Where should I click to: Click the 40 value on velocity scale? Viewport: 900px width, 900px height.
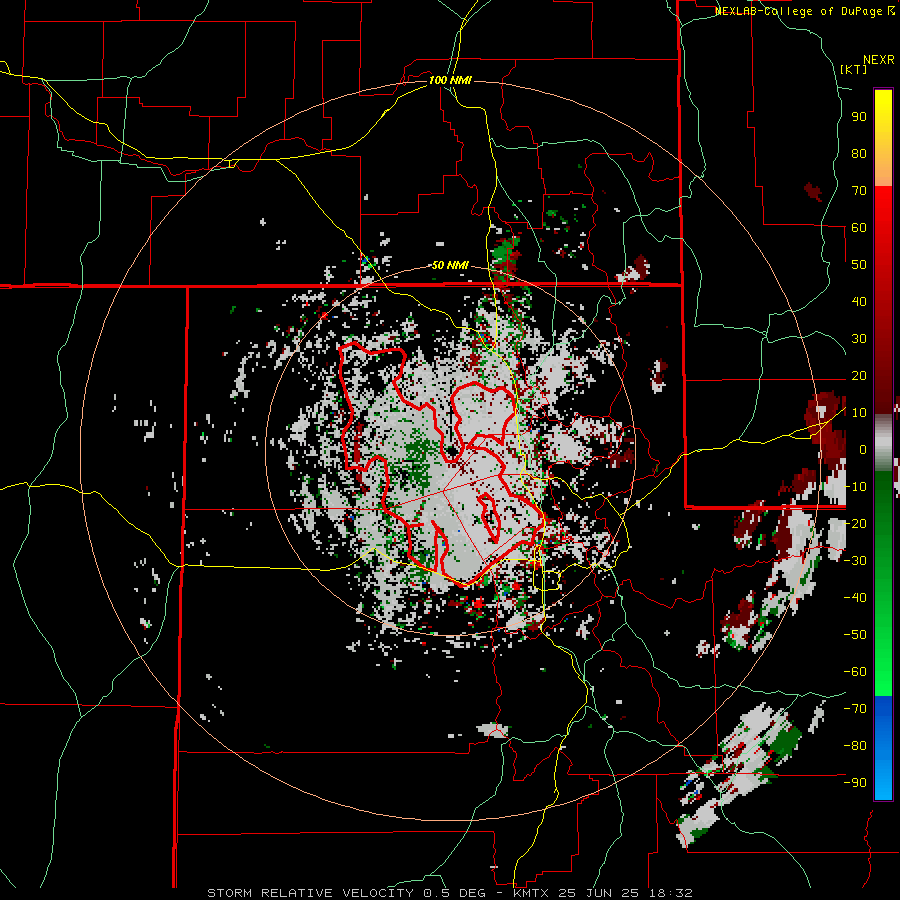(x=859, y=301)
